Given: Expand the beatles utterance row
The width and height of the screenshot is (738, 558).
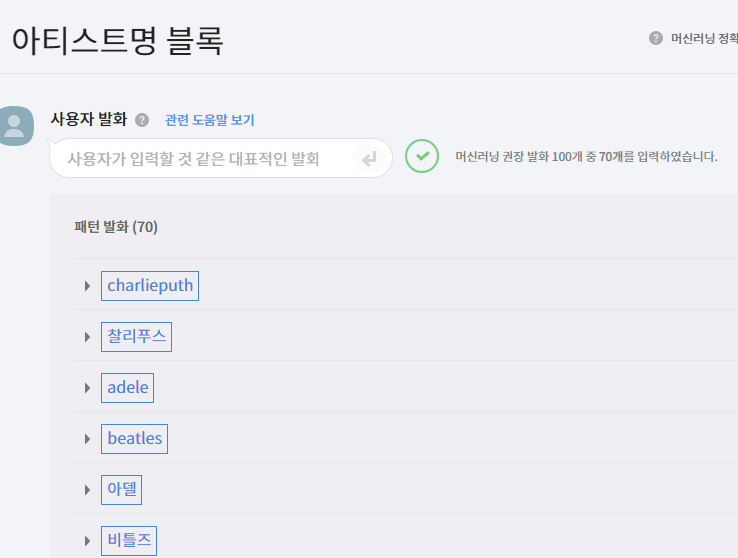Looking at the screenshot, I should 87,439.
